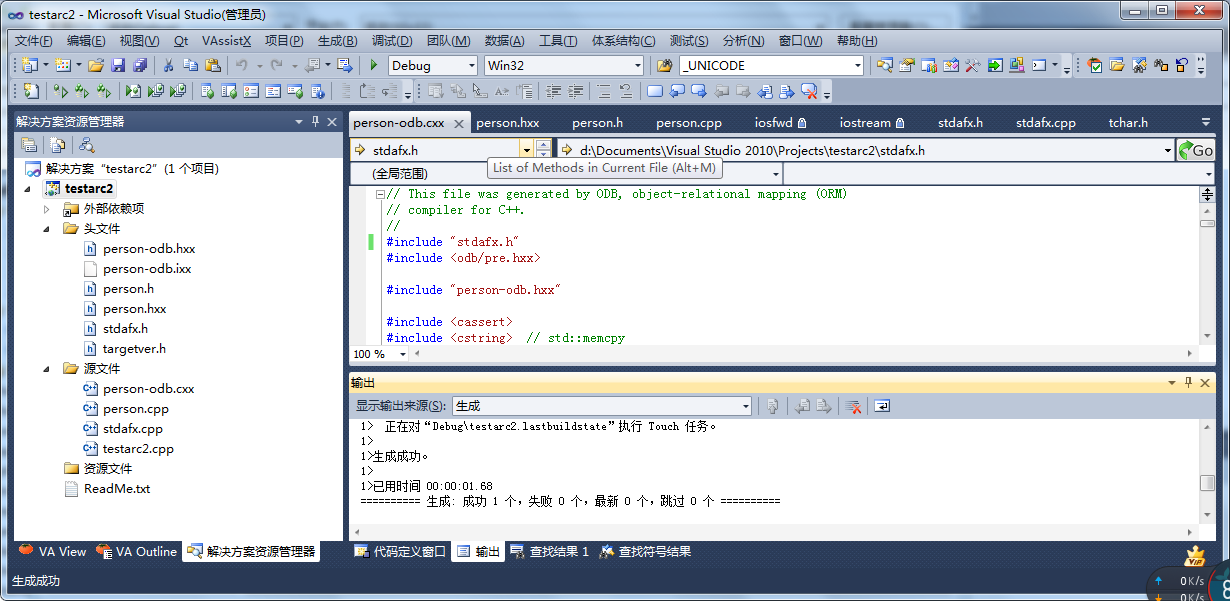This screenshot has width=1230, height=601.
Task: Open the Debug configuration dropdown
Action: click(x=472, y=66)
